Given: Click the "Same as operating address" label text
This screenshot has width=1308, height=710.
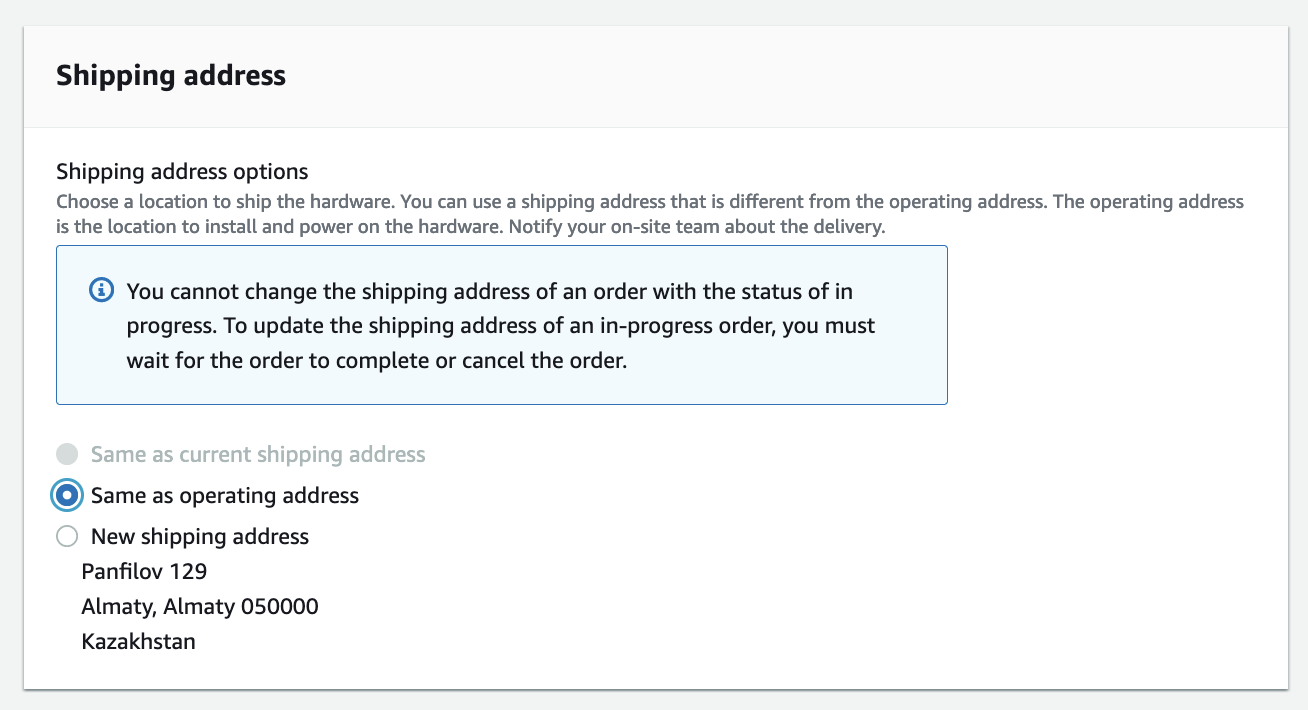Looking at the screenshot, I should click(224, 495).
